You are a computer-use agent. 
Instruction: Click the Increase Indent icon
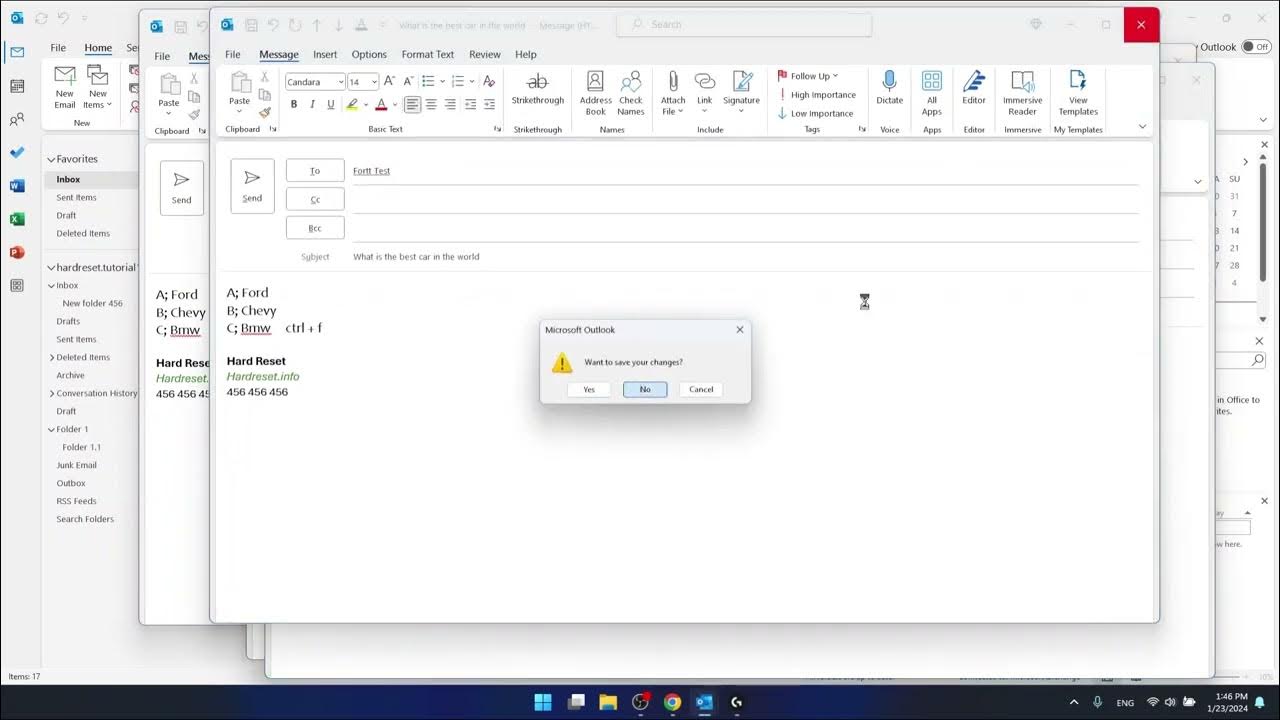pyautogui.click(x=489, y=104)
